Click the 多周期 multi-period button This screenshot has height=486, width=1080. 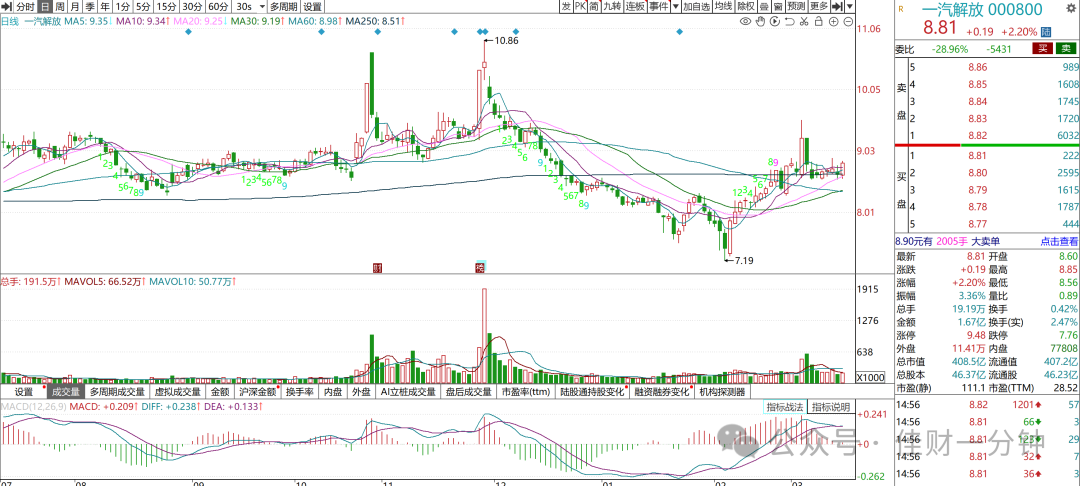pos(284,6)
